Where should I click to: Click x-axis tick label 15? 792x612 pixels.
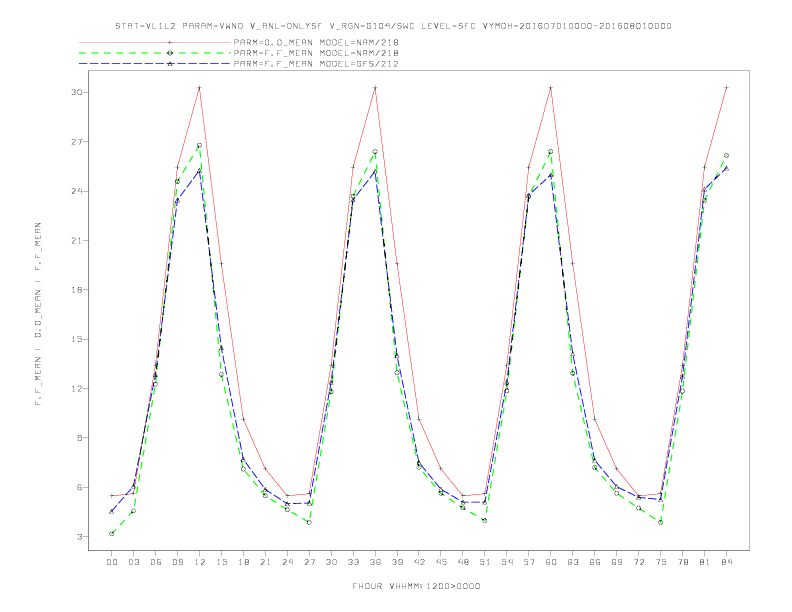point(221,562)
